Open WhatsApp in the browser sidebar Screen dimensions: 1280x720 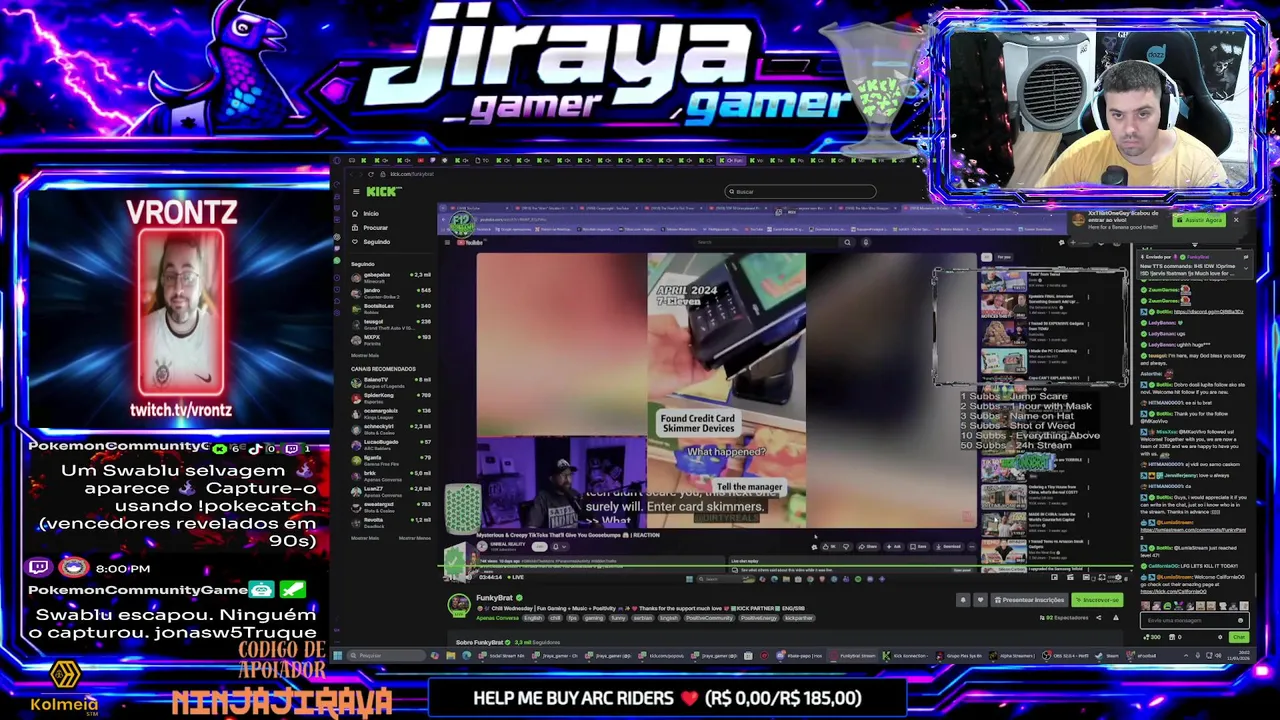[336, 261]
